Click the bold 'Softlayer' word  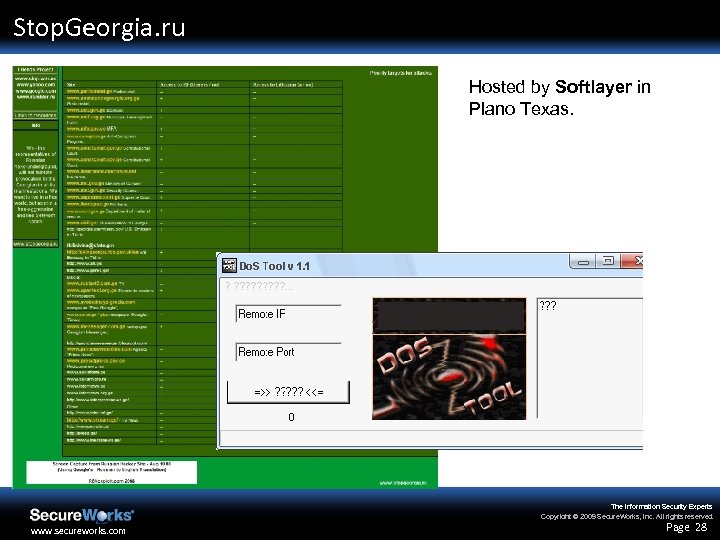pyautogui.click(x=593, y=87)
